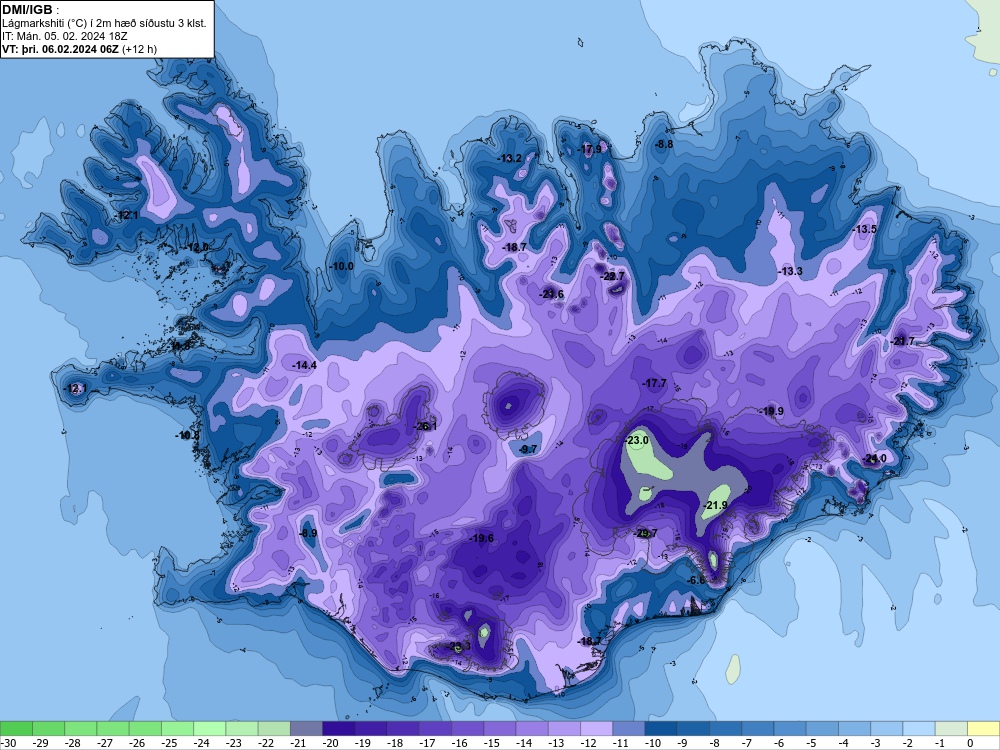Click the -8.8 temperature label
The height and width of the screenshot is (750, 1000).
coord(664,144)
